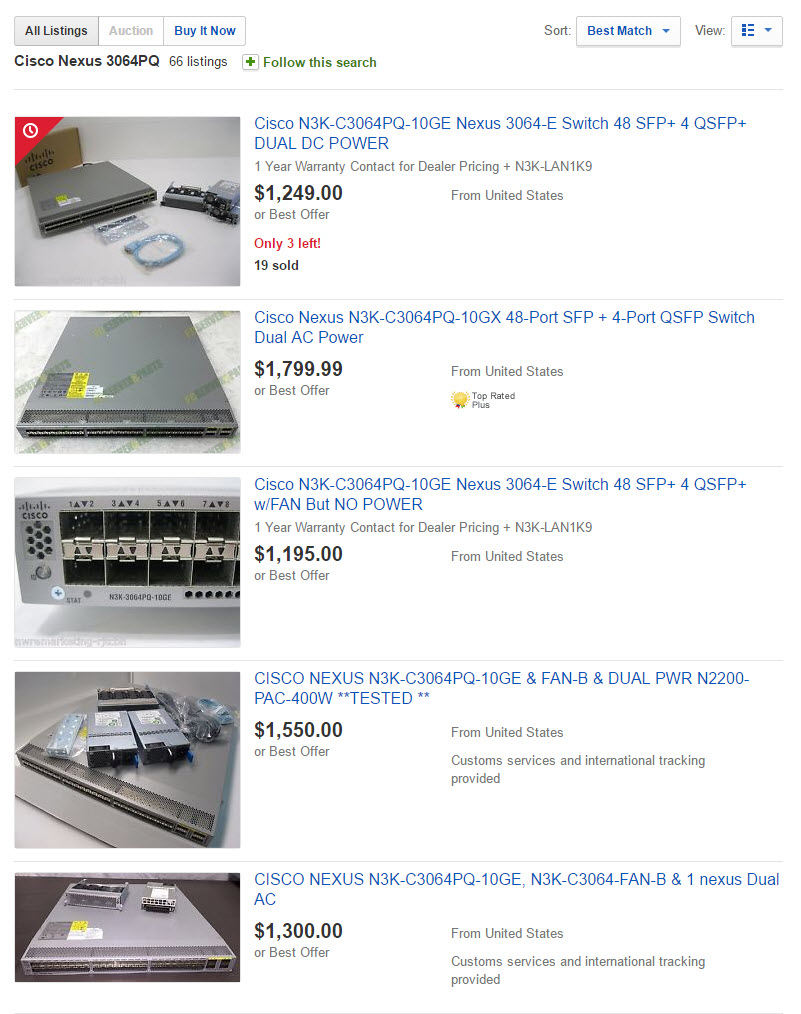Click thumbnail of the $1,300.00 listing

pos(127,927)
